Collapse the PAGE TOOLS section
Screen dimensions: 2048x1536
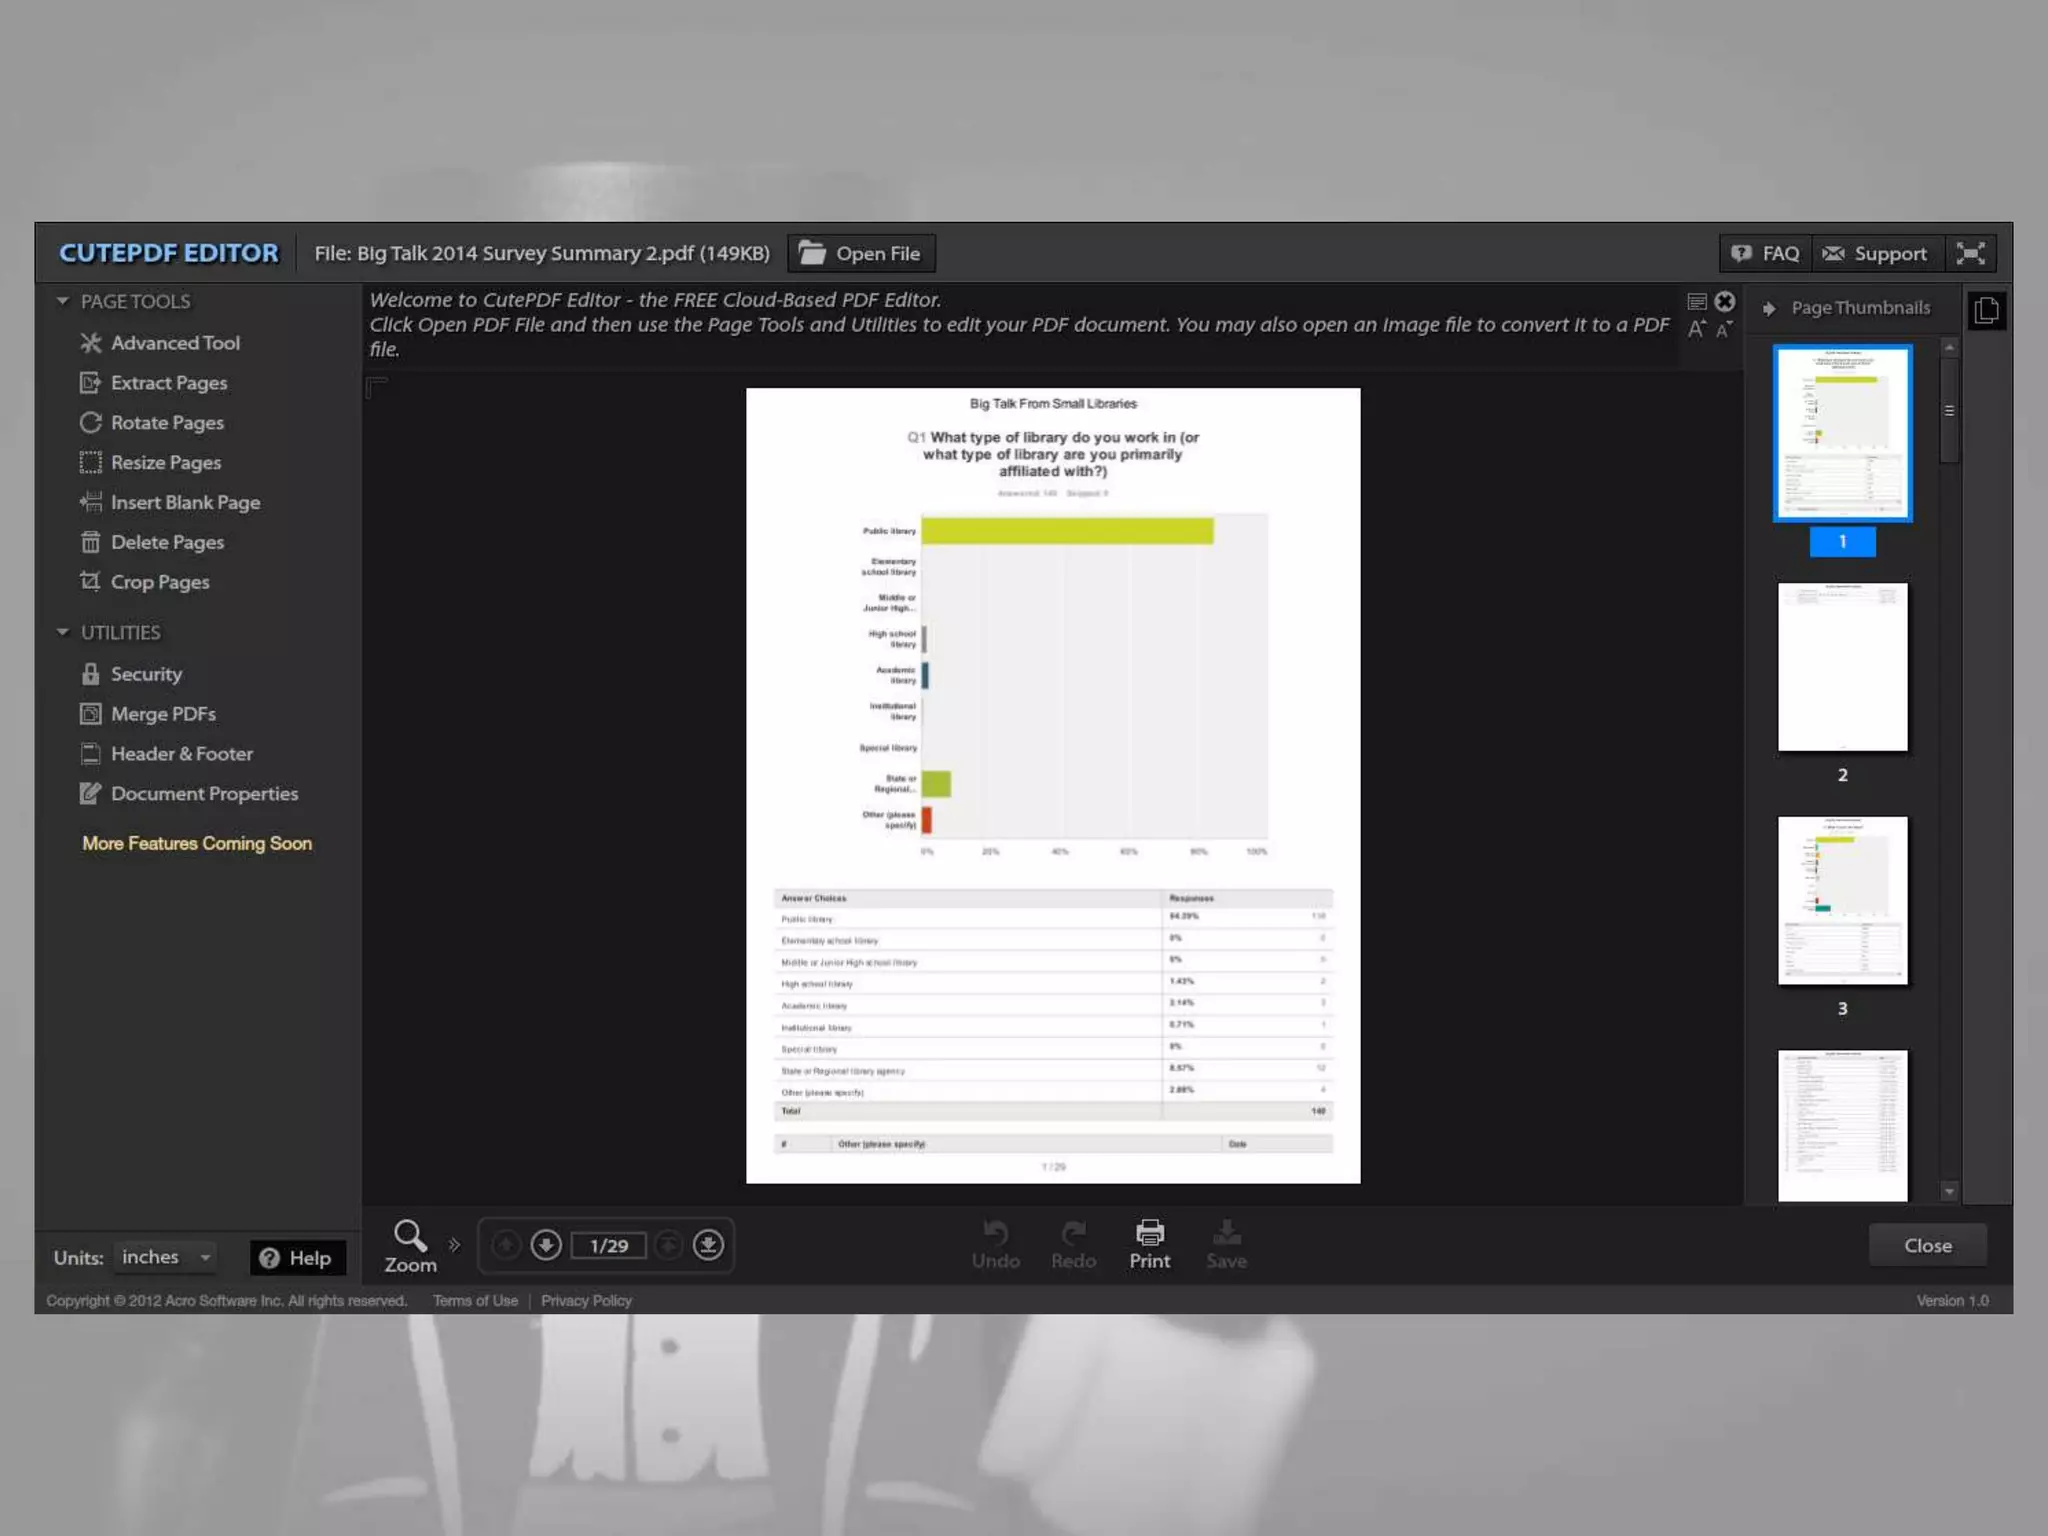pos(63,301)
